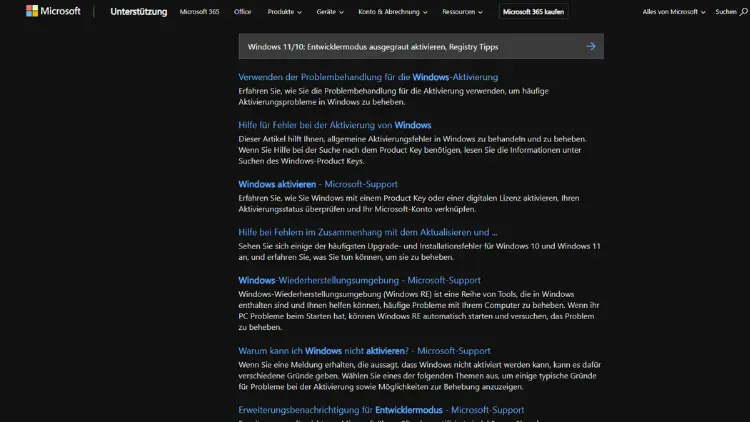Click the arrow icon in the search box

pyautogui.click(x=591, y=46)
